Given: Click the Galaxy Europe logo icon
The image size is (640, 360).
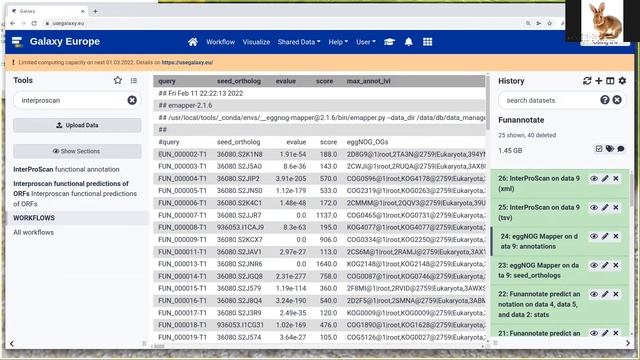Looking at the screenshot, I should tap(17, 42).
